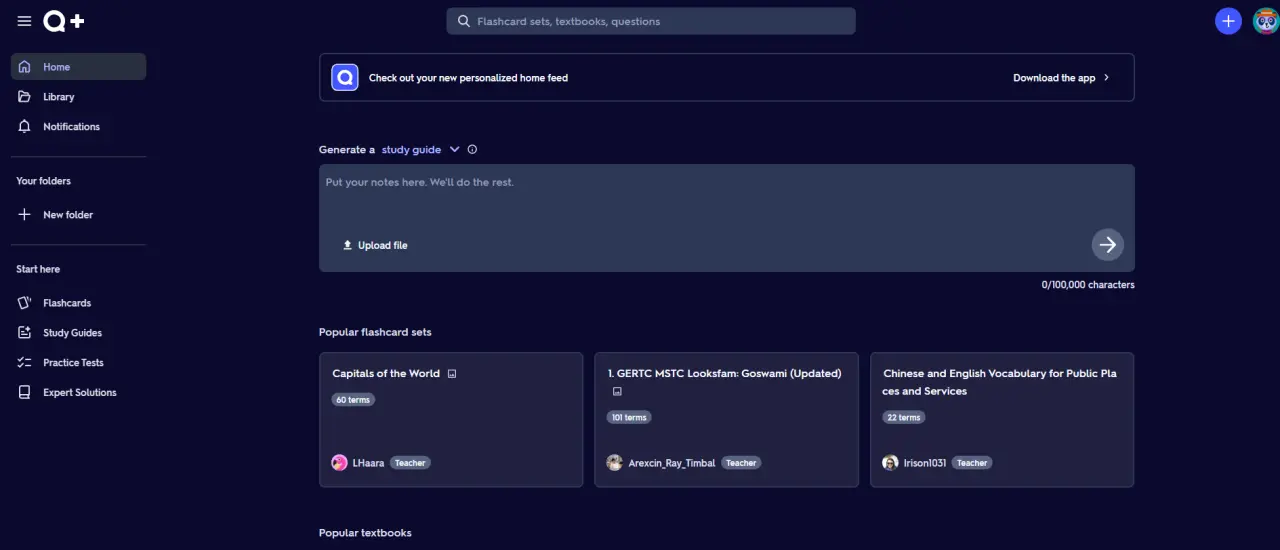Click the 22 terms badge

[903, 417]
